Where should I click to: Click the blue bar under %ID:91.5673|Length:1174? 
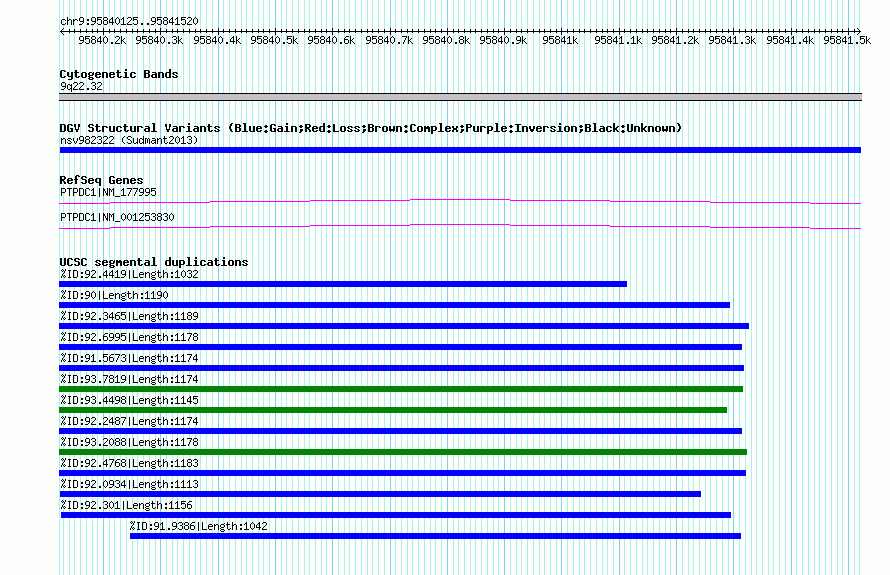click(x=401, y=368)
